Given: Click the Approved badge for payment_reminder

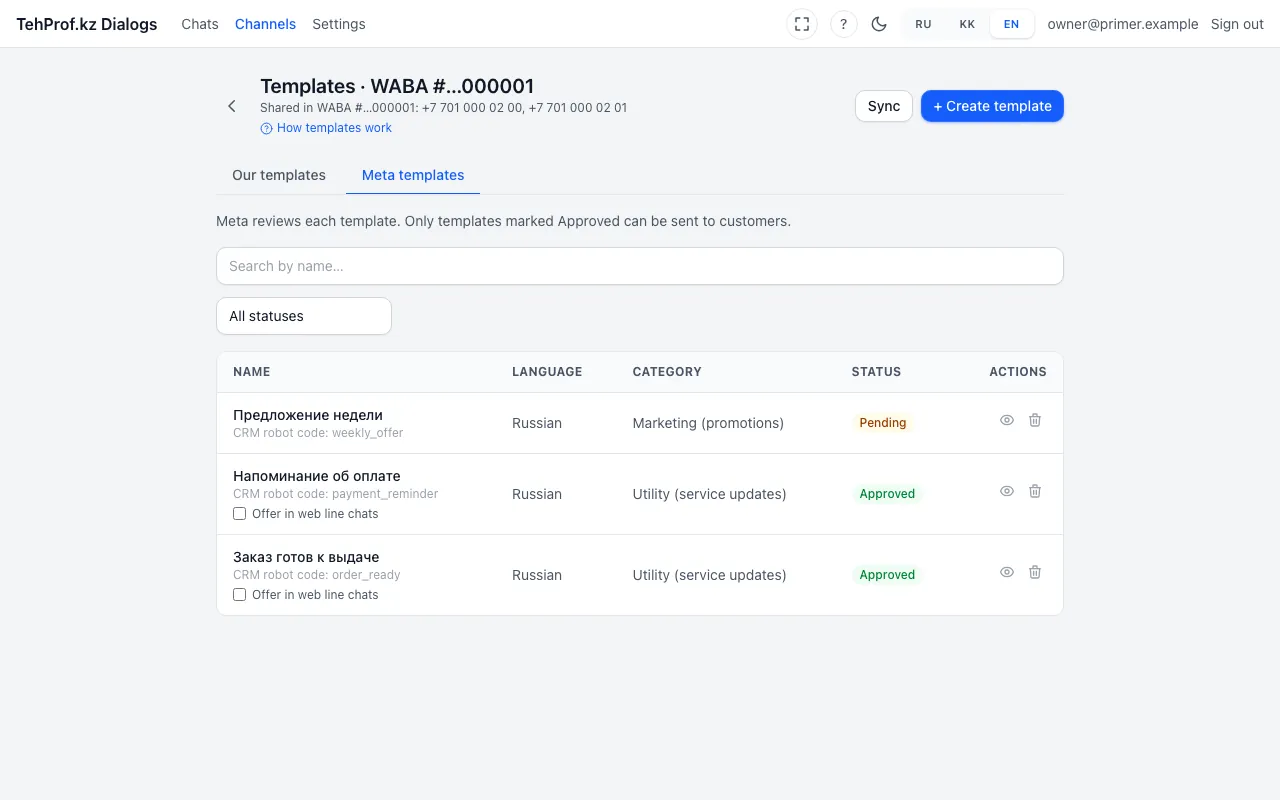Looking at the screenshot, I should pos(887,494).
